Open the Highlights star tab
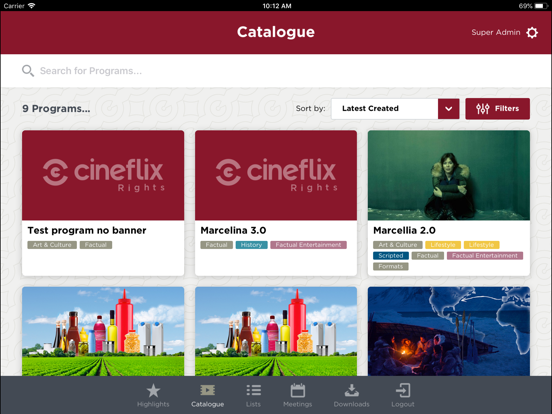Viewport: 552px width, 414px height. [153, 391]
